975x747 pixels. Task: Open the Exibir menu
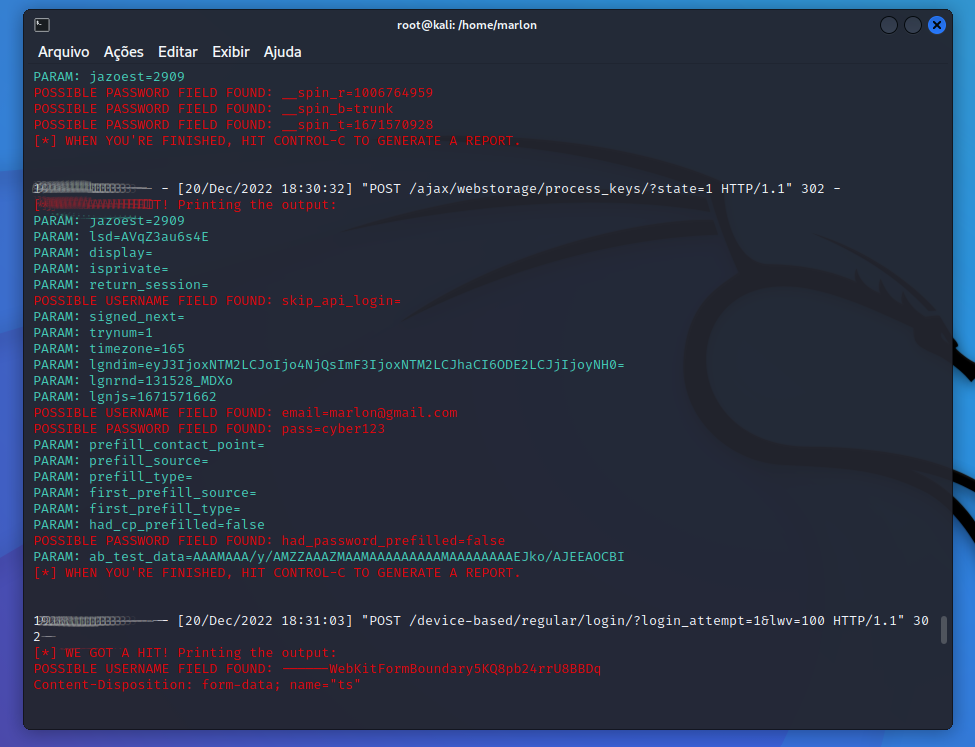point(231,52)
